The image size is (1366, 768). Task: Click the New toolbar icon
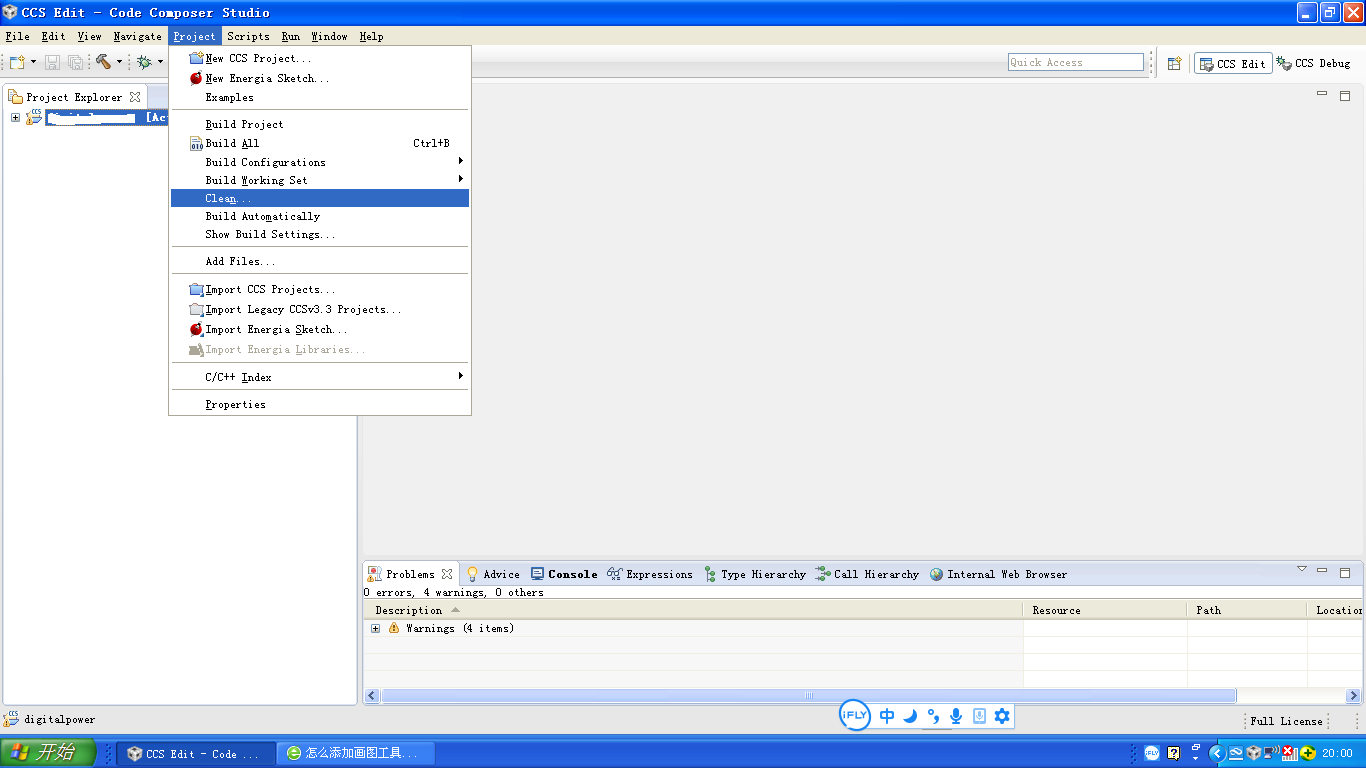click(x=16, y=62)
